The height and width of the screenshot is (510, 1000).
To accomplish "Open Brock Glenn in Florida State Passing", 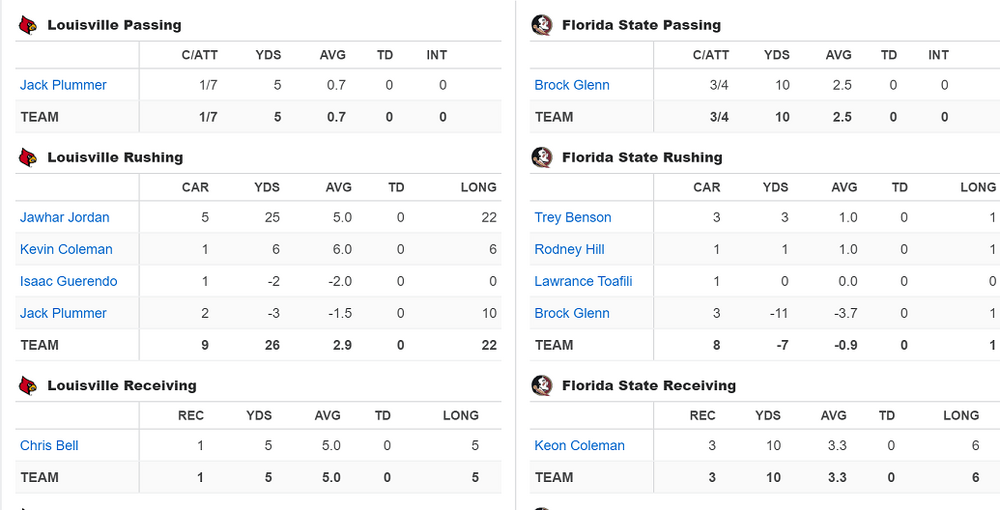I will (572, 85).
